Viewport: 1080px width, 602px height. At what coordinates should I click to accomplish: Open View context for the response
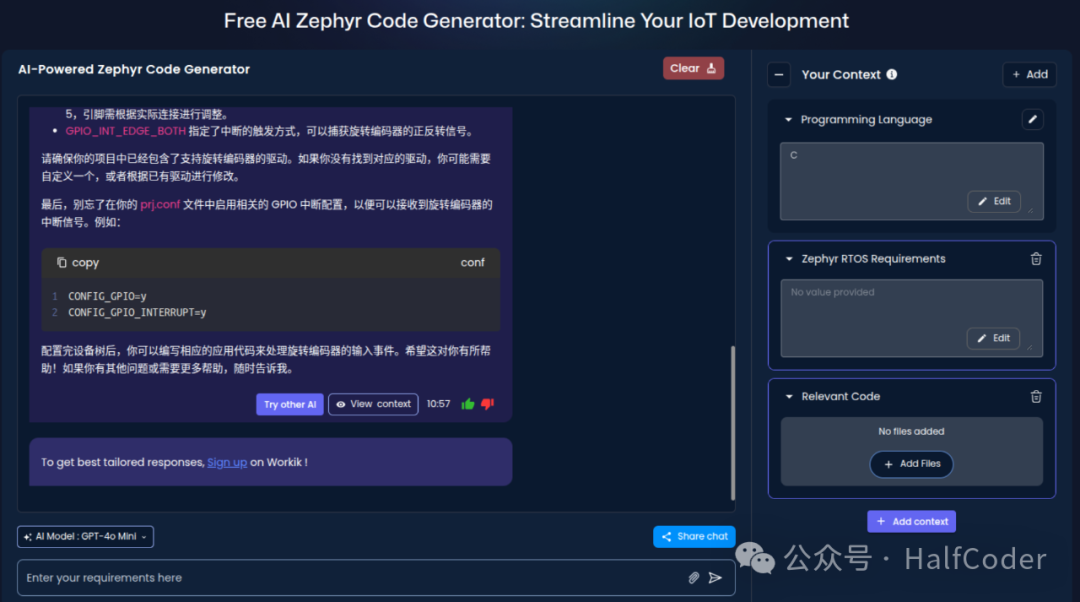[373, 404]
